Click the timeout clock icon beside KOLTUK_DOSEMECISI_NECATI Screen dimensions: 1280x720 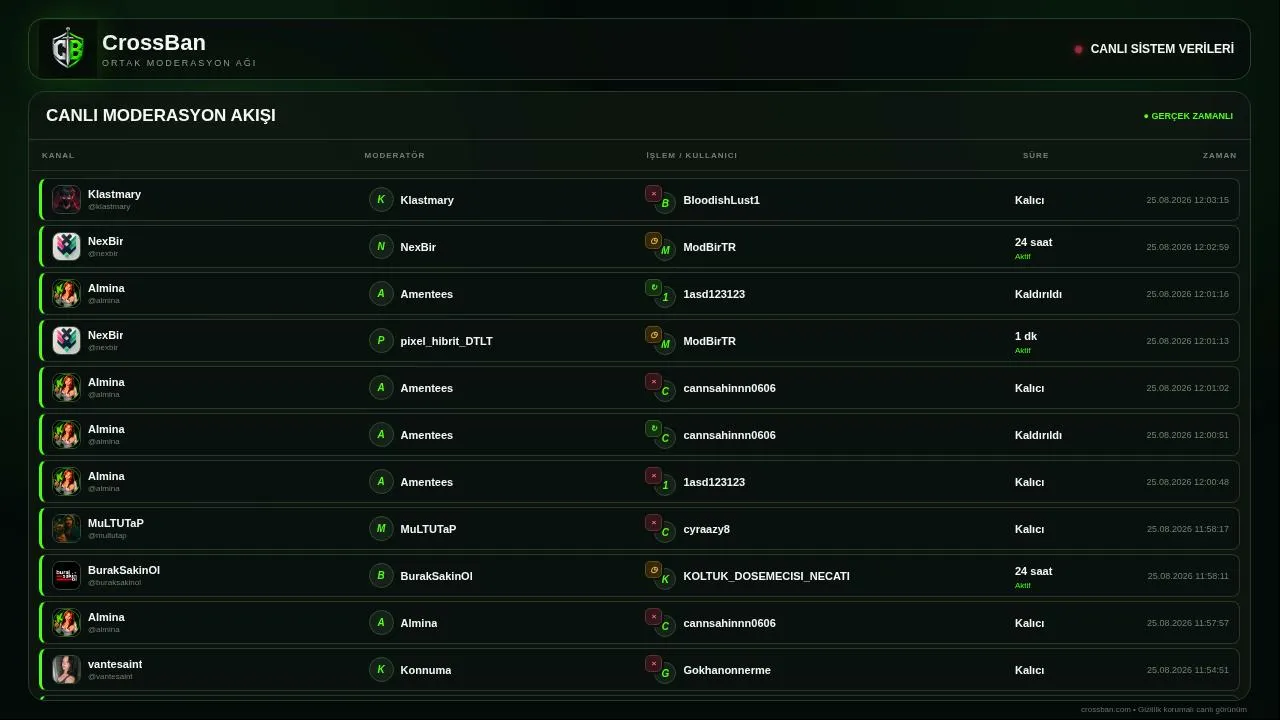[653, 570]
